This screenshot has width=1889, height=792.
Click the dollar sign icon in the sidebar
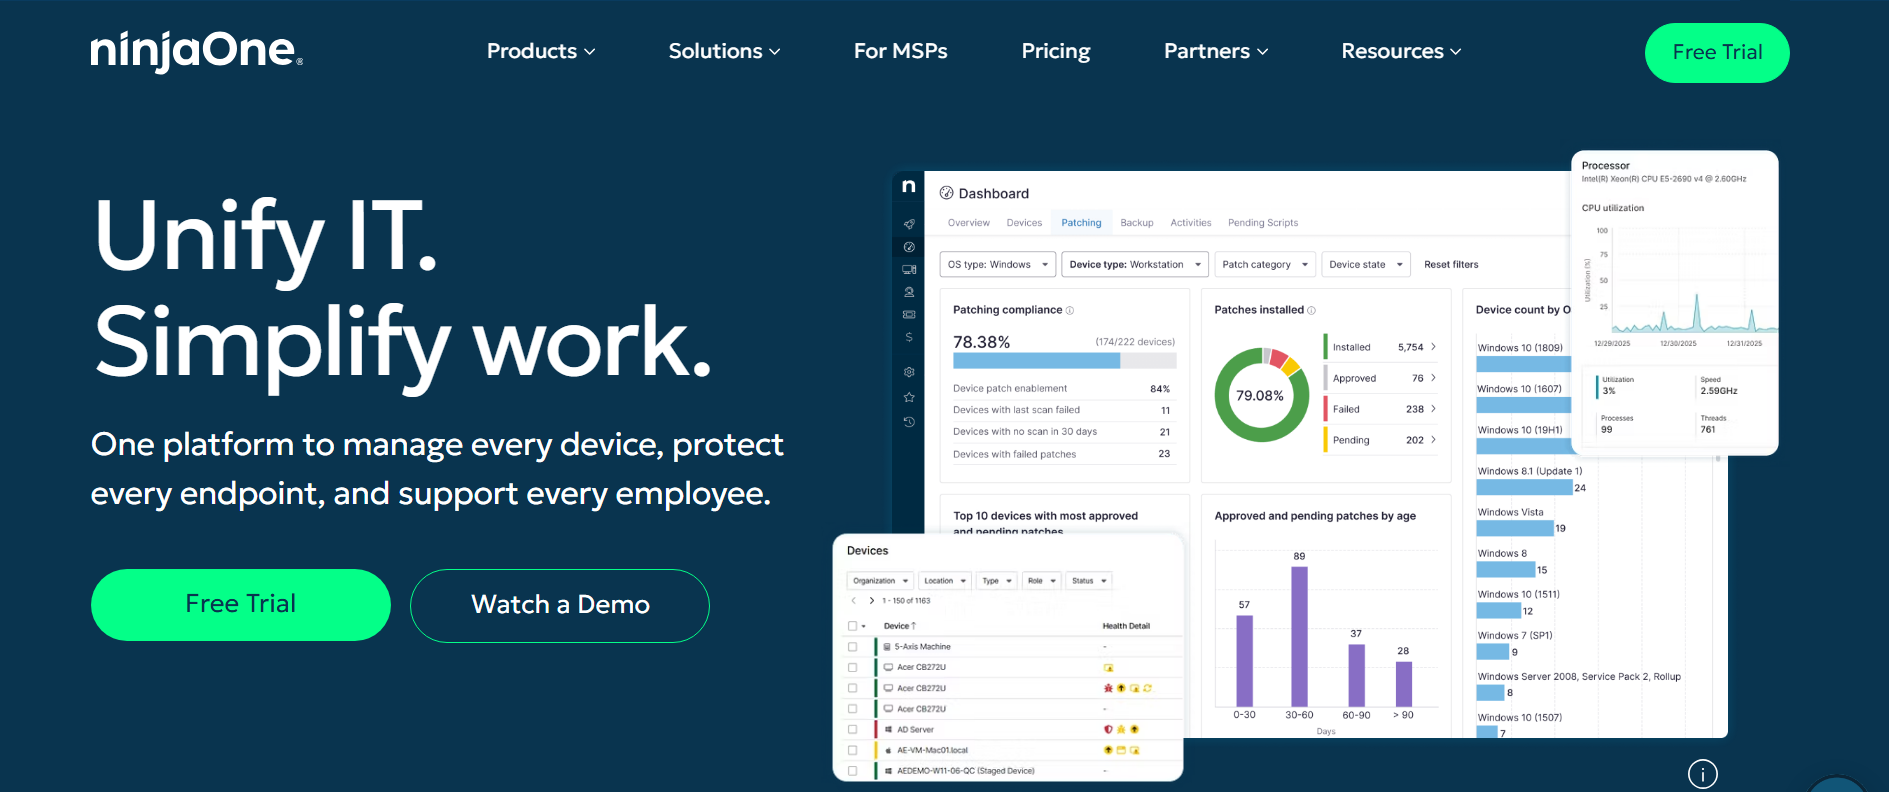click(x=909, y=337)
